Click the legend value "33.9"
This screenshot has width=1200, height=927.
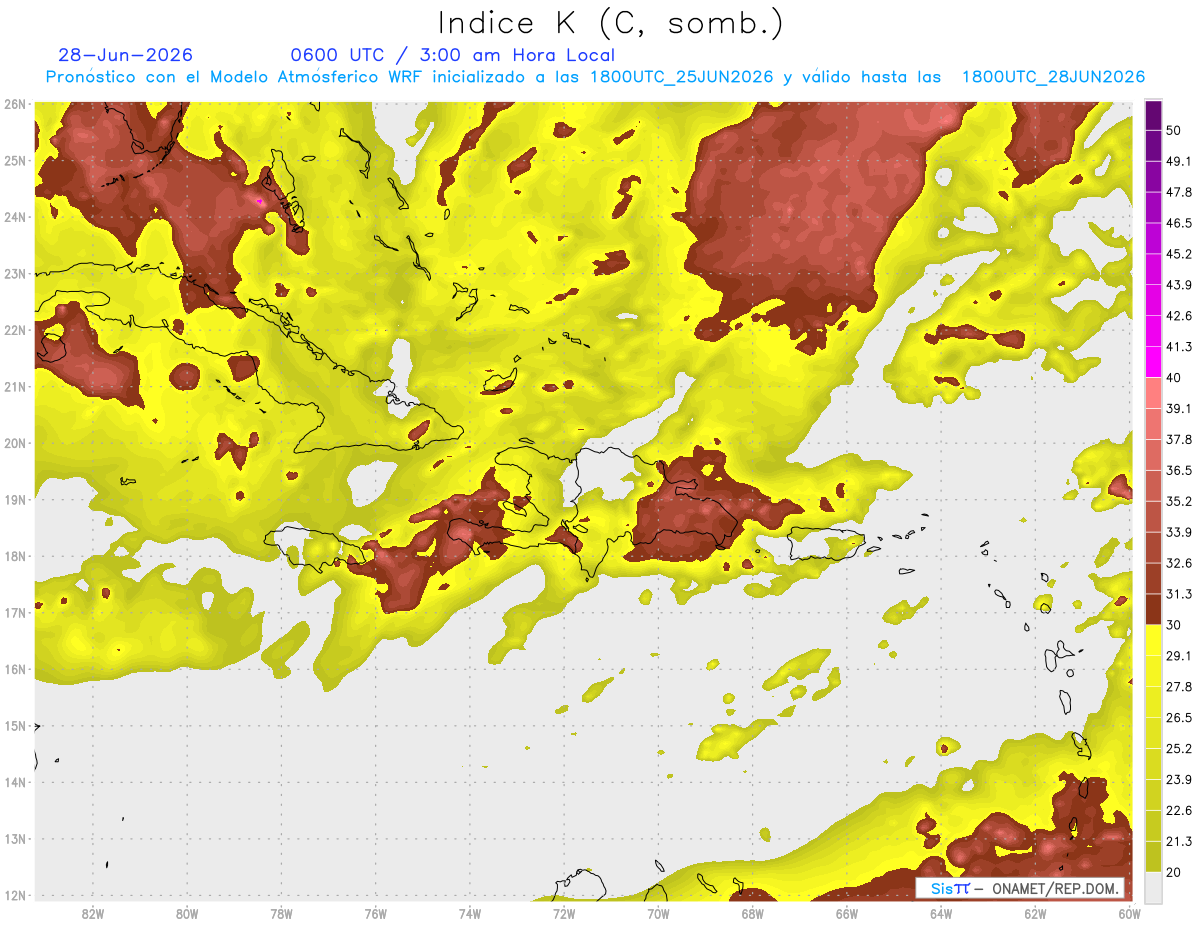pyautogui.click(x=1179, y=532)
